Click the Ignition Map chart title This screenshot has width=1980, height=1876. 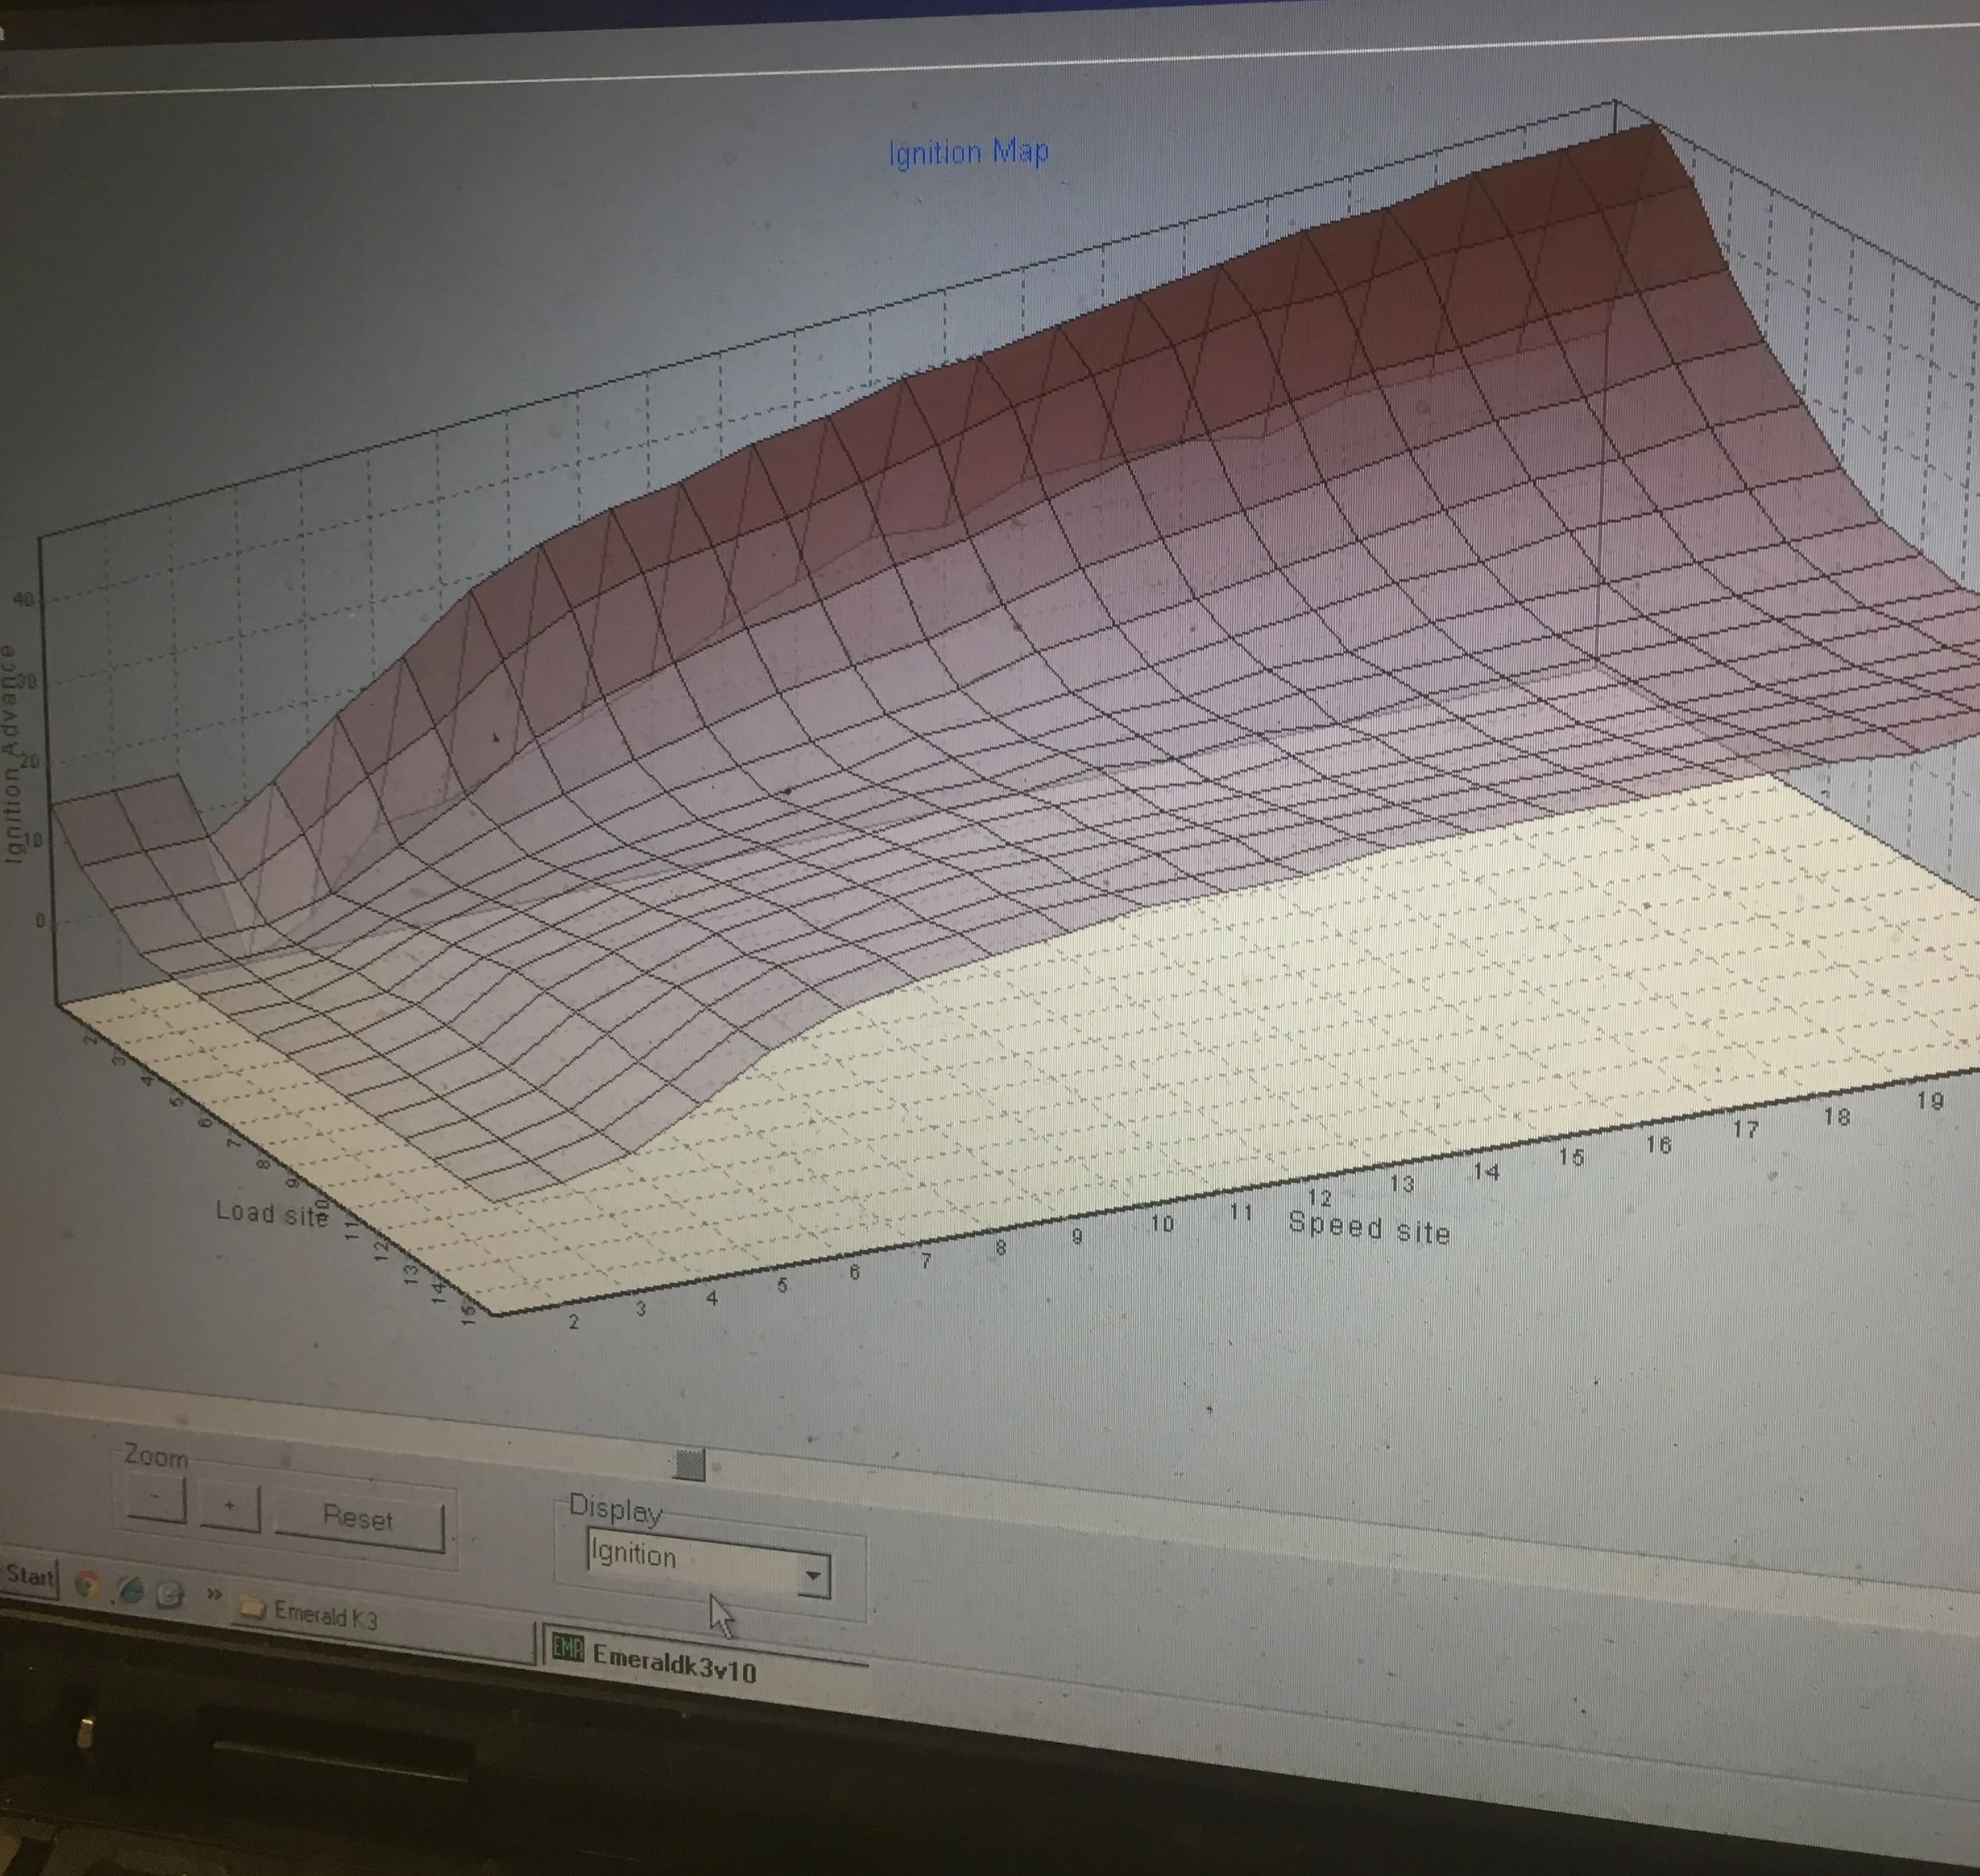click(x=968, y=153)
